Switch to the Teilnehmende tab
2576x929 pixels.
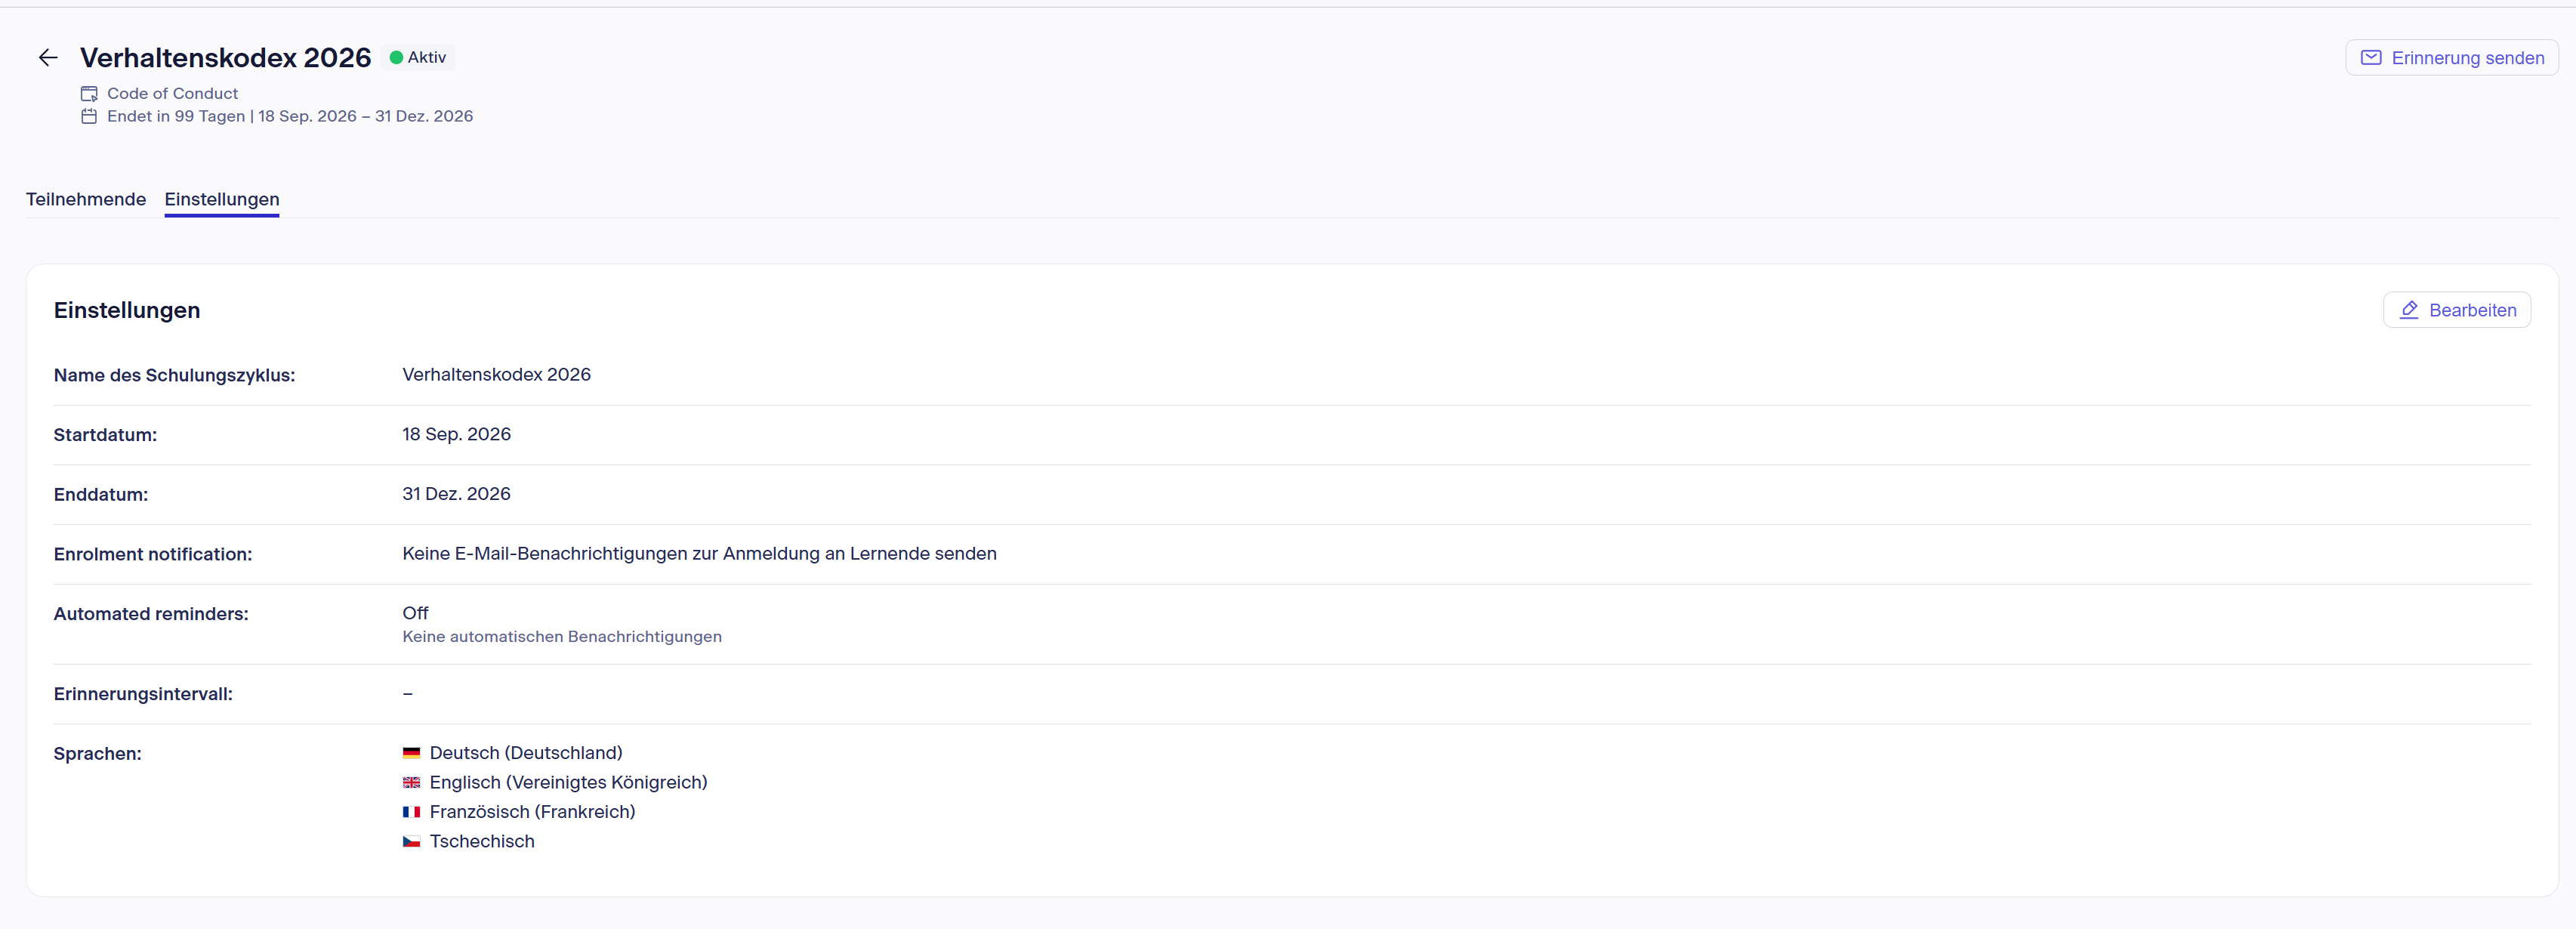(86, 199)
